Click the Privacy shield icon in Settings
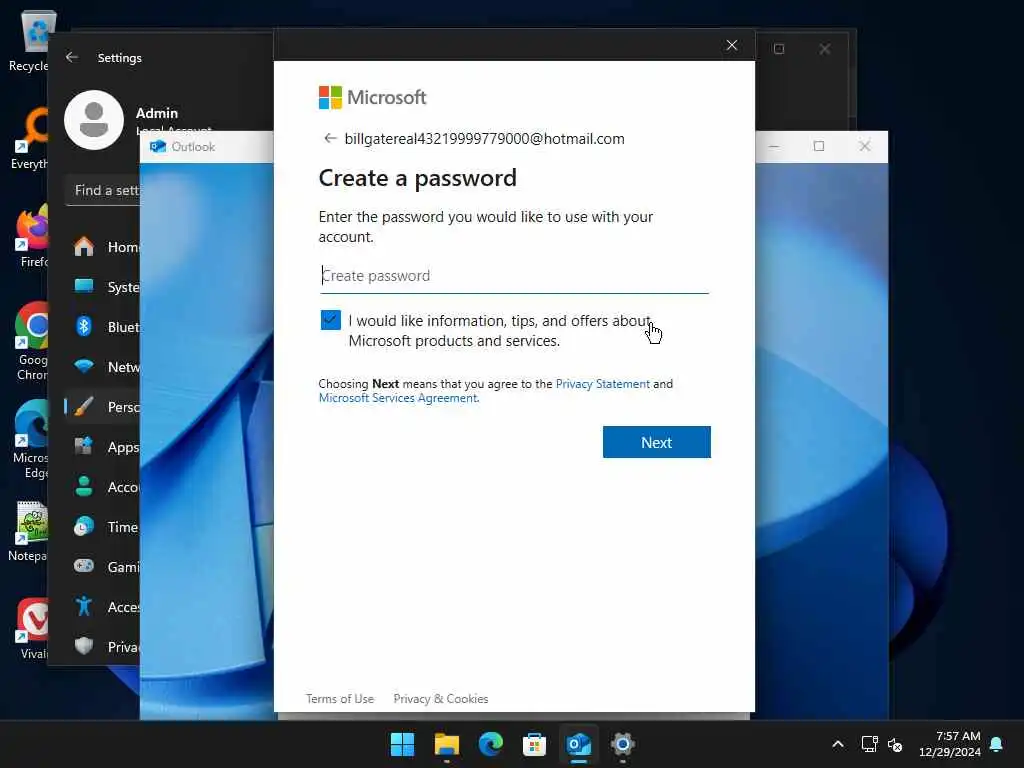This screenshot has width=1024, height=768. point(84,647)
